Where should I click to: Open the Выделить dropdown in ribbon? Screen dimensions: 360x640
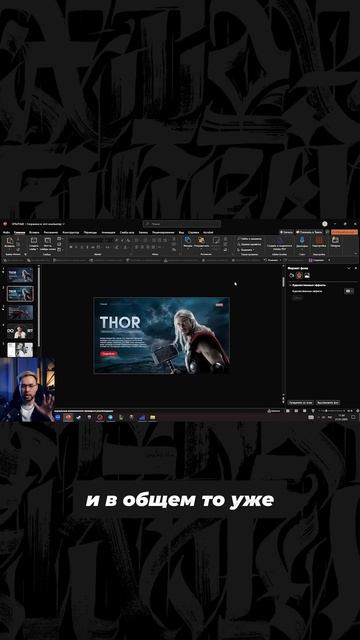pos(246,249)
